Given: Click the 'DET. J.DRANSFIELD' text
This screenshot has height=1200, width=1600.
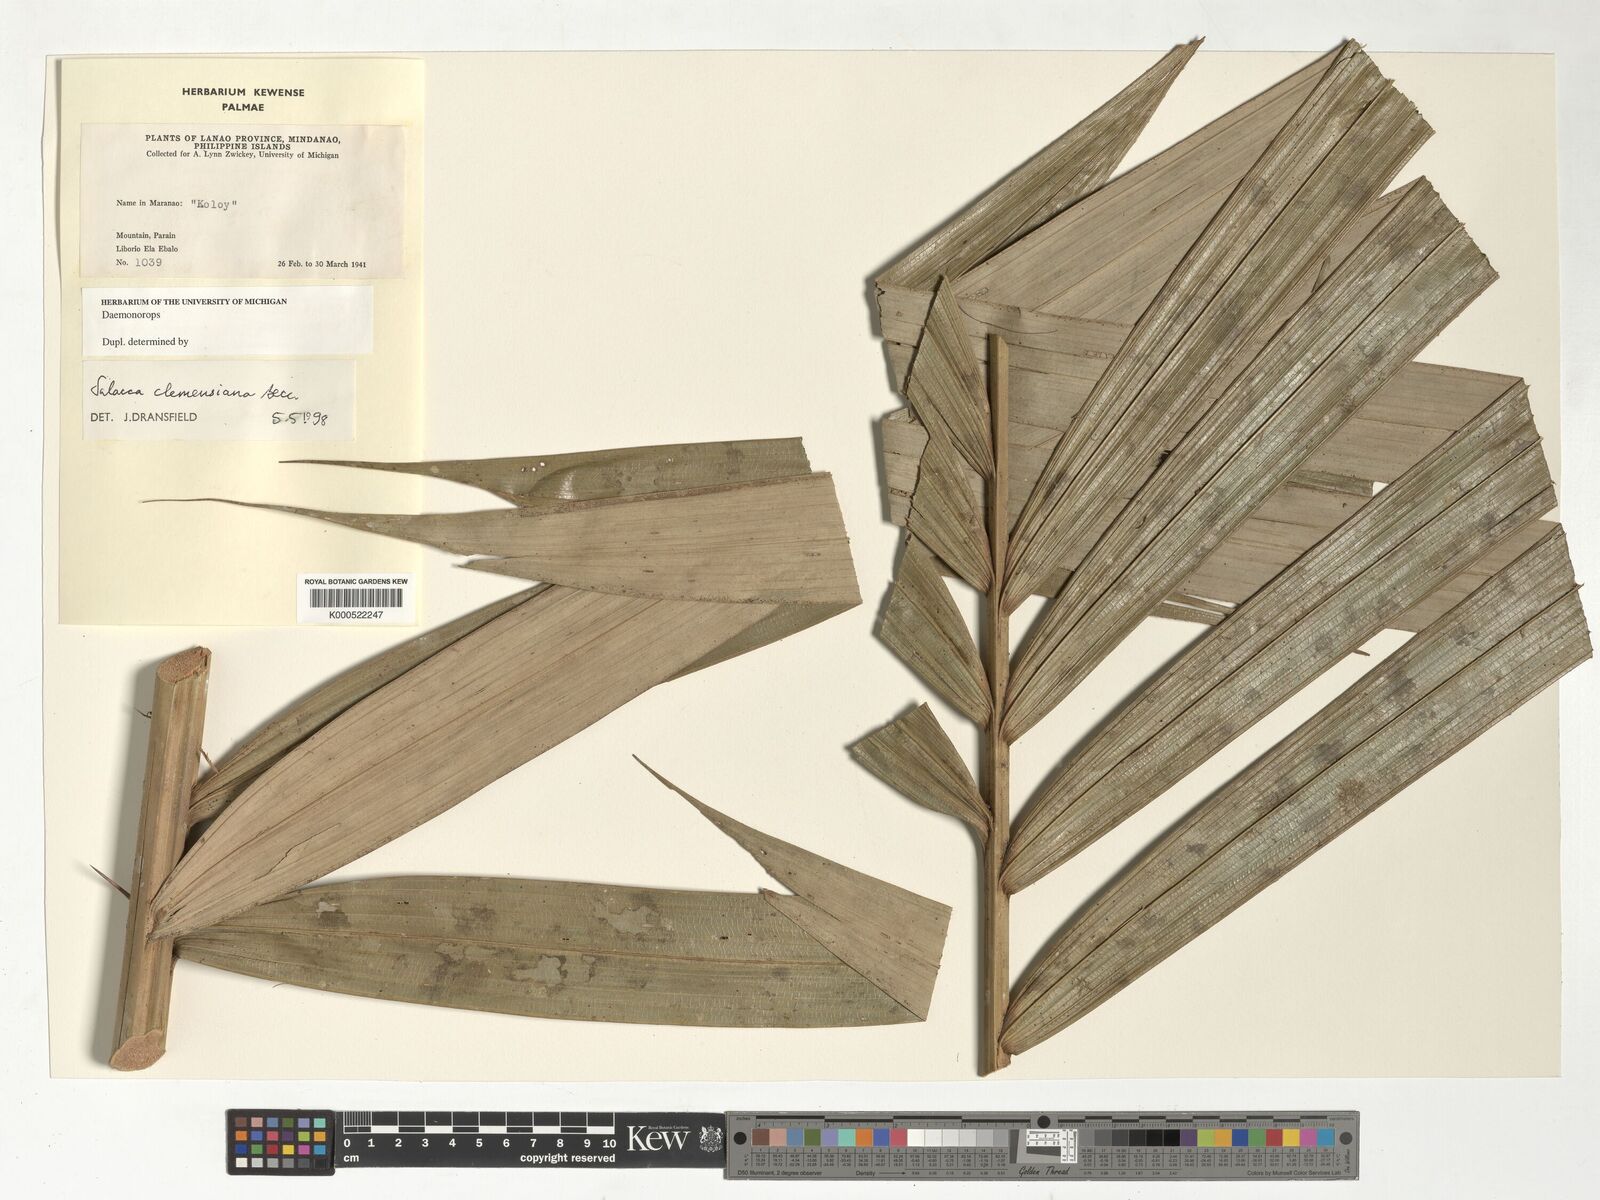Looking at the screenshot, I should tap(144, 417).
